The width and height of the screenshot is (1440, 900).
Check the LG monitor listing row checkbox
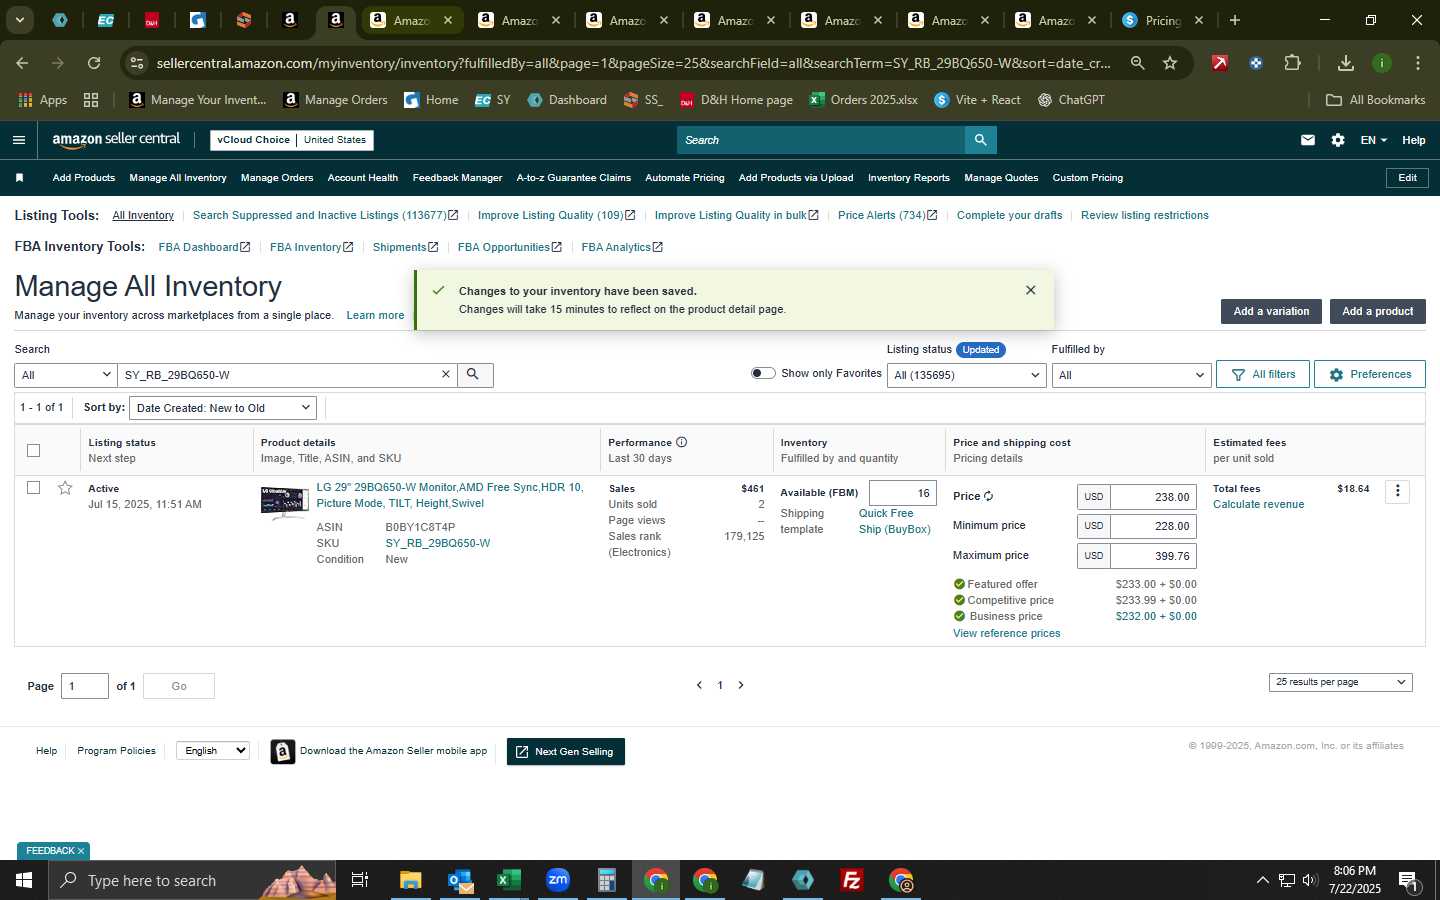click(x=33, y=488)
